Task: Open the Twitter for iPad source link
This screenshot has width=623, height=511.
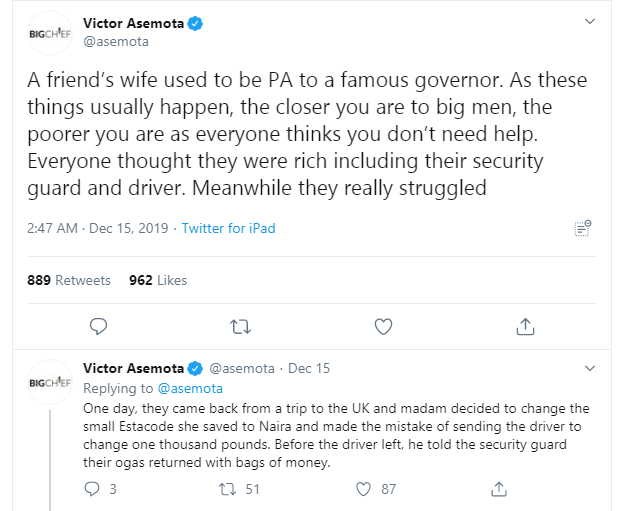Action: point(229,228)
